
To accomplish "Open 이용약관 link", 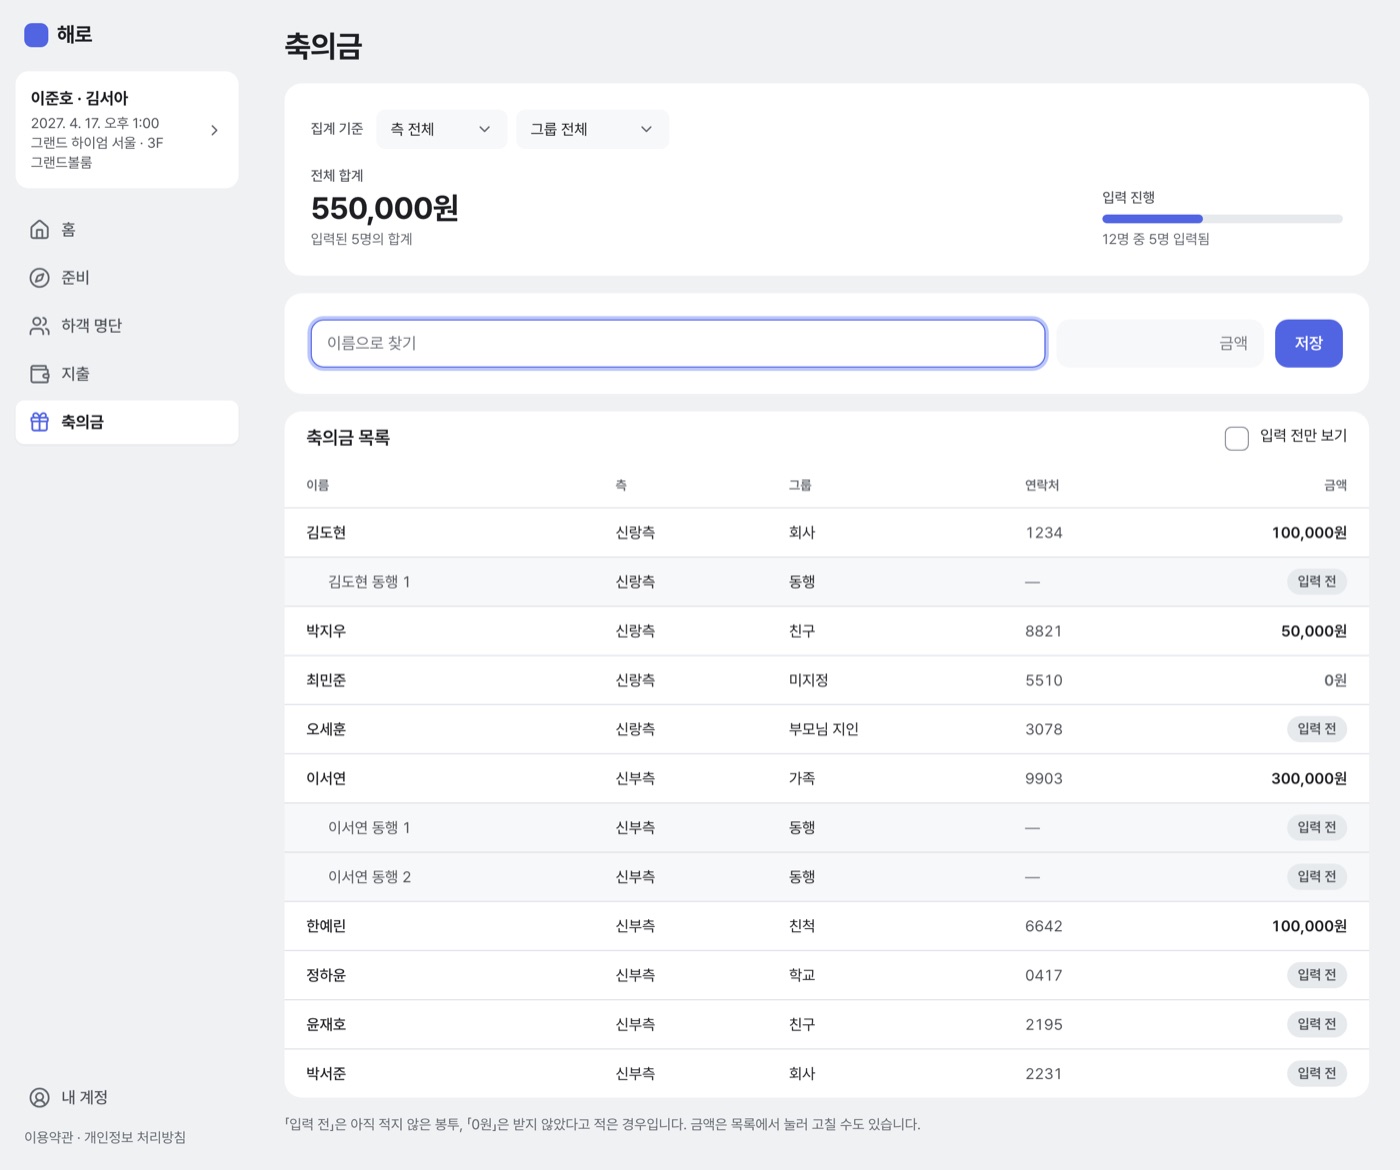I will pos(48,1137).
